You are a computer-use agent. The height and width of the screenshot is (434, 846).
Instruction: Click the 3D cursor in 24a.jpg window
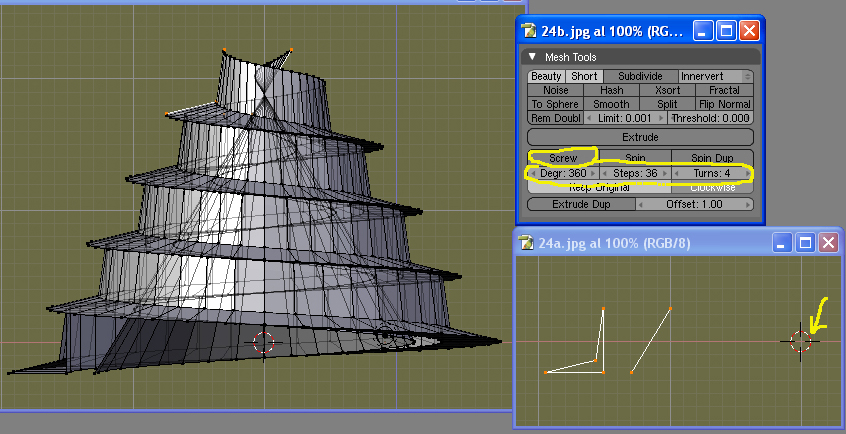click(800, 341)
